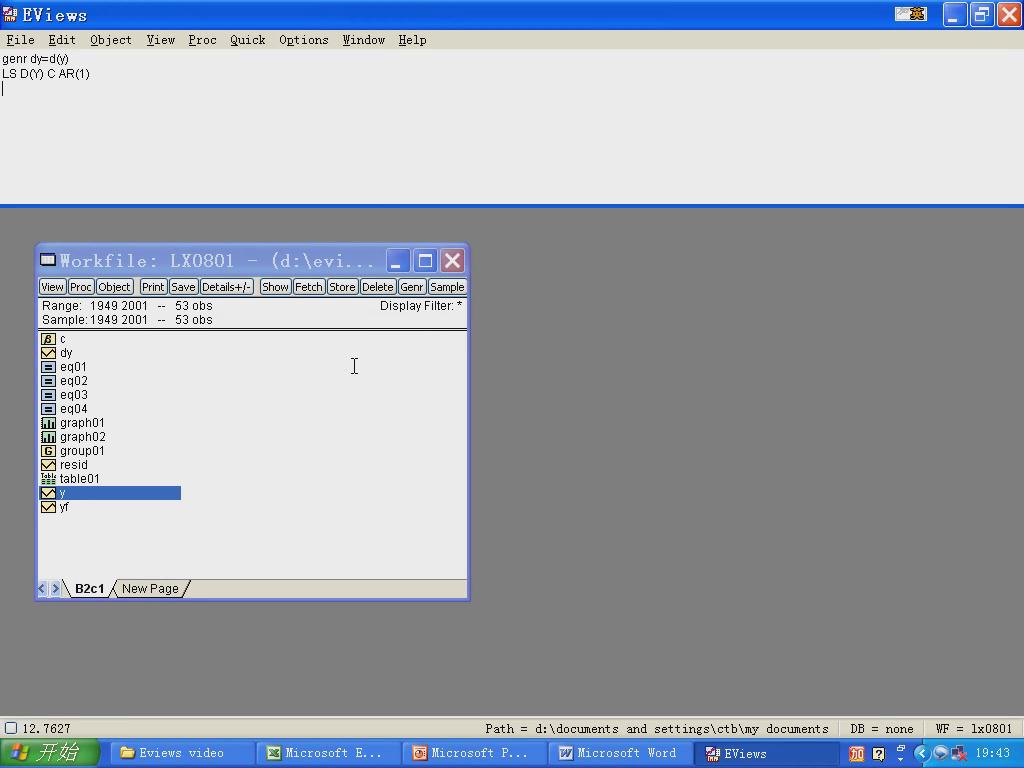The image size is (1024, 768).
Task: Click the Range: 1949 2001 text
Action: click(95, 306)
